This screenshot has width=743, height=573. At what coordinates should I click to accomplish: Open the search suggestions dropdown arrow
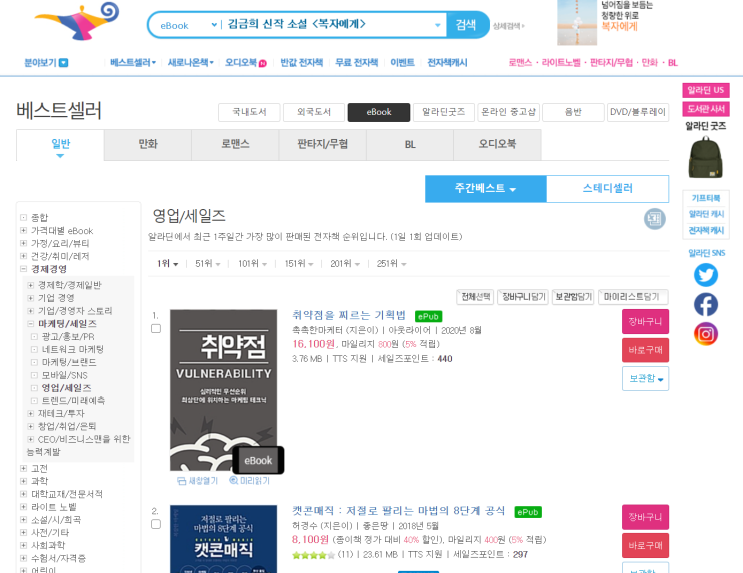pos(437,25)
